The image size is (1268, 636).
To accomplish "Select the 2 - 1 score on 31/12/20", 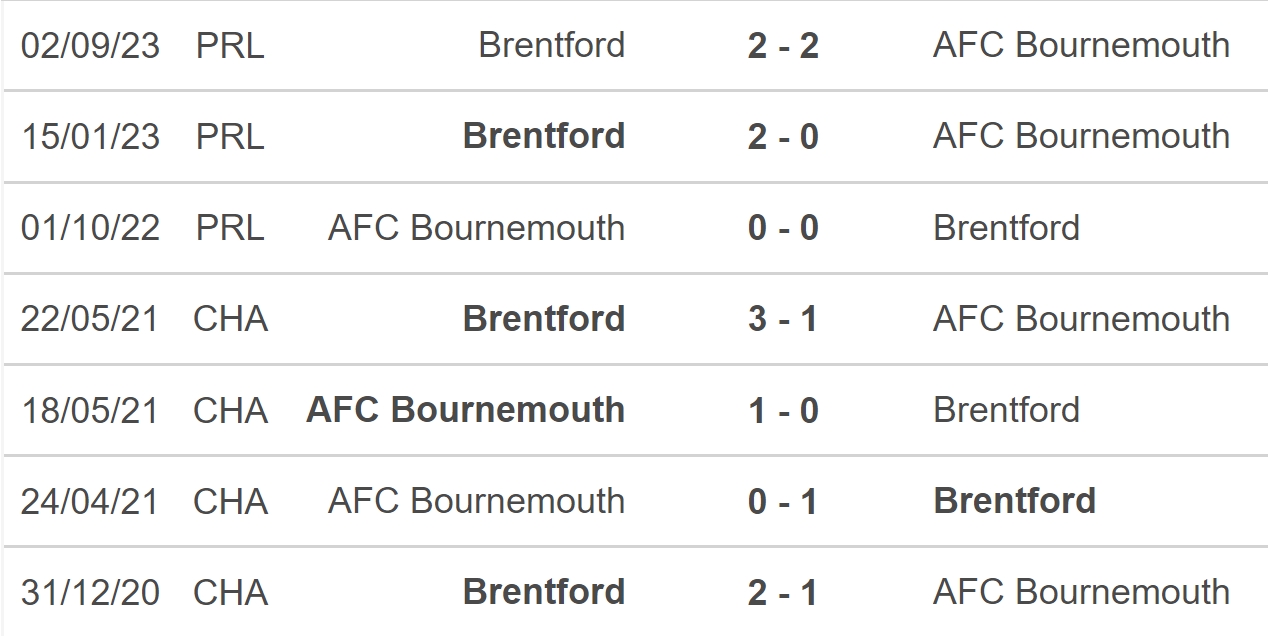I will point(783,592).
